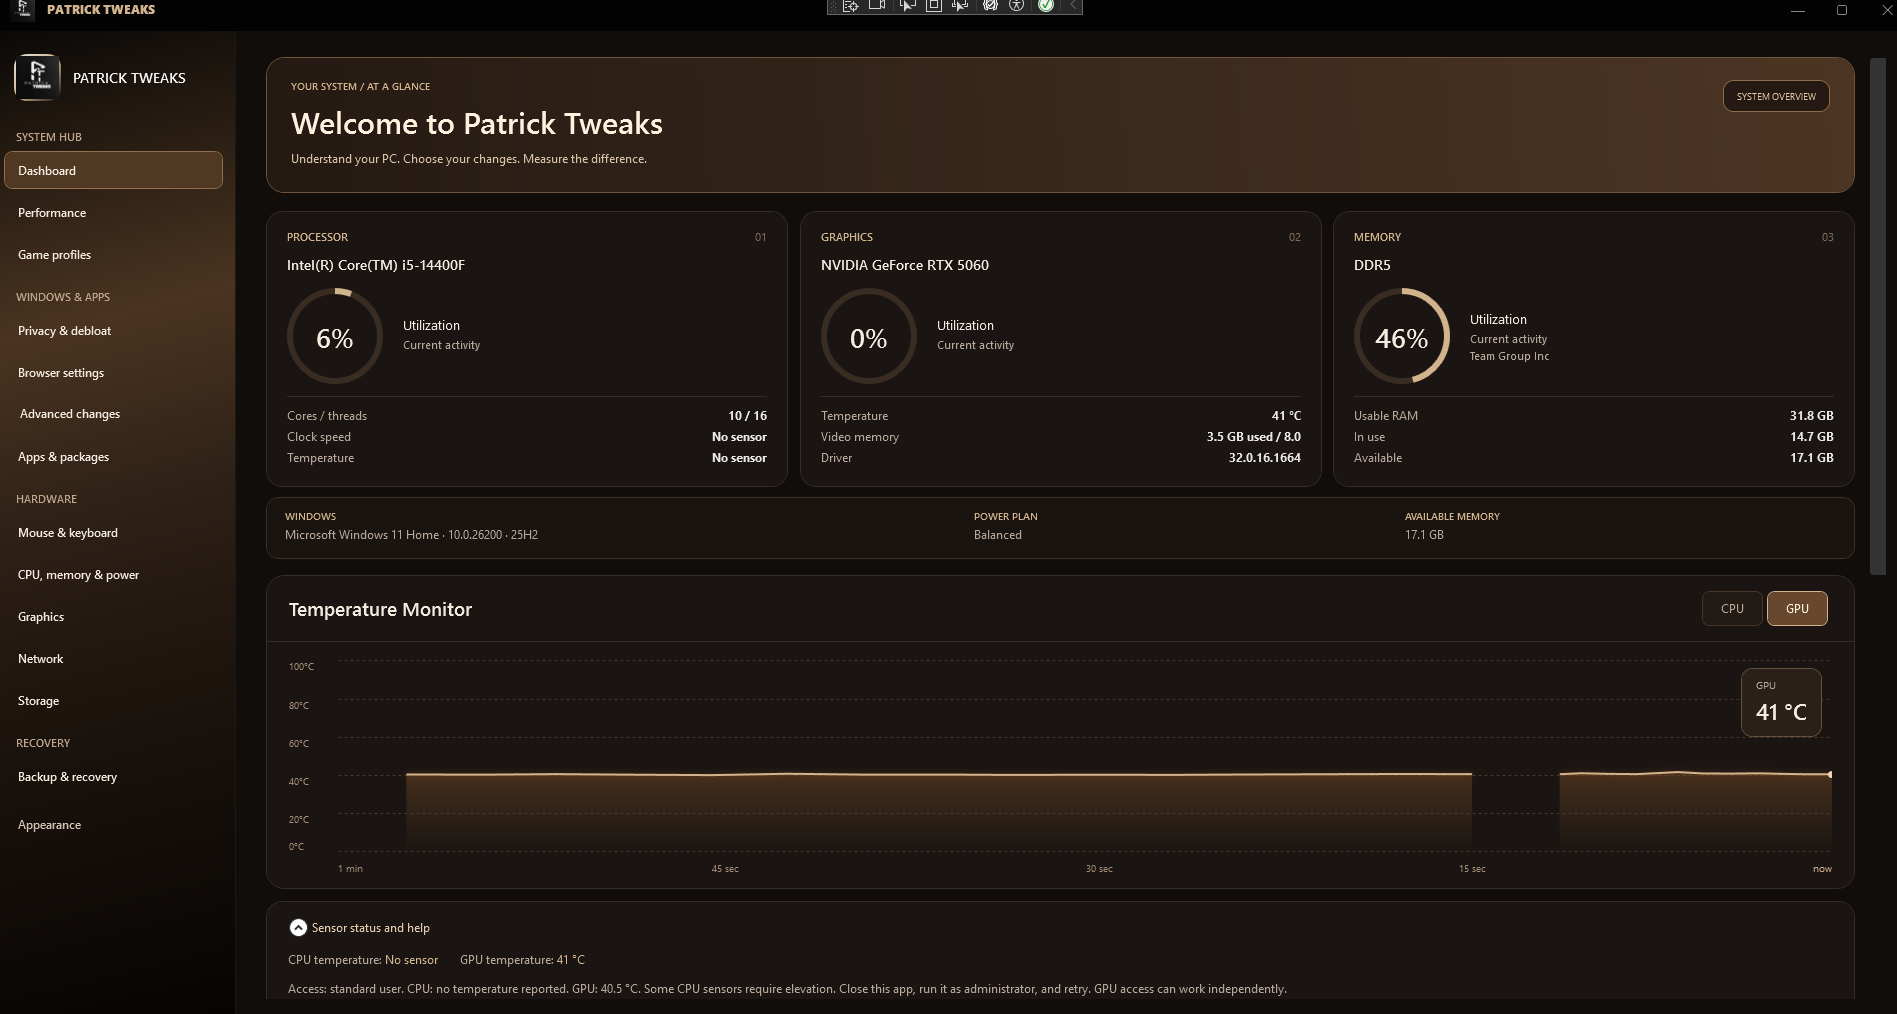1897x1014 pixels.
Task: Click Team Group Inc text
Action: pos(1509,356)
